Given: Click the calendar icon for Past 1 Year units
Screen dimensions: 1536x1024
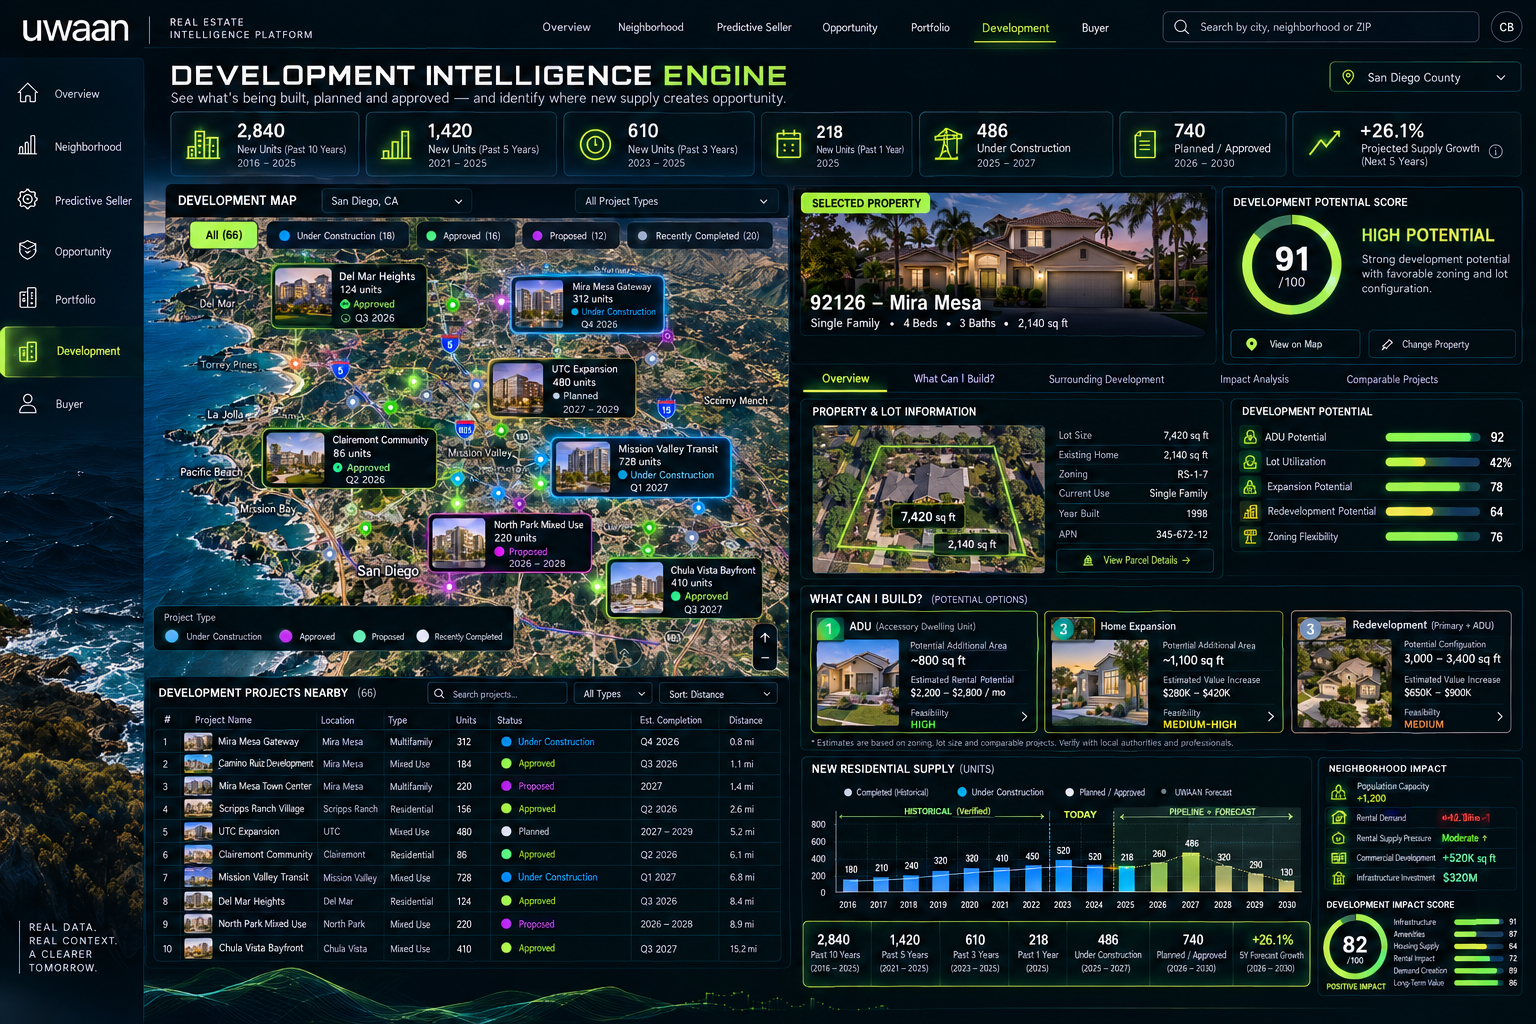Looking at the screenshot, I should pos(789,144).
